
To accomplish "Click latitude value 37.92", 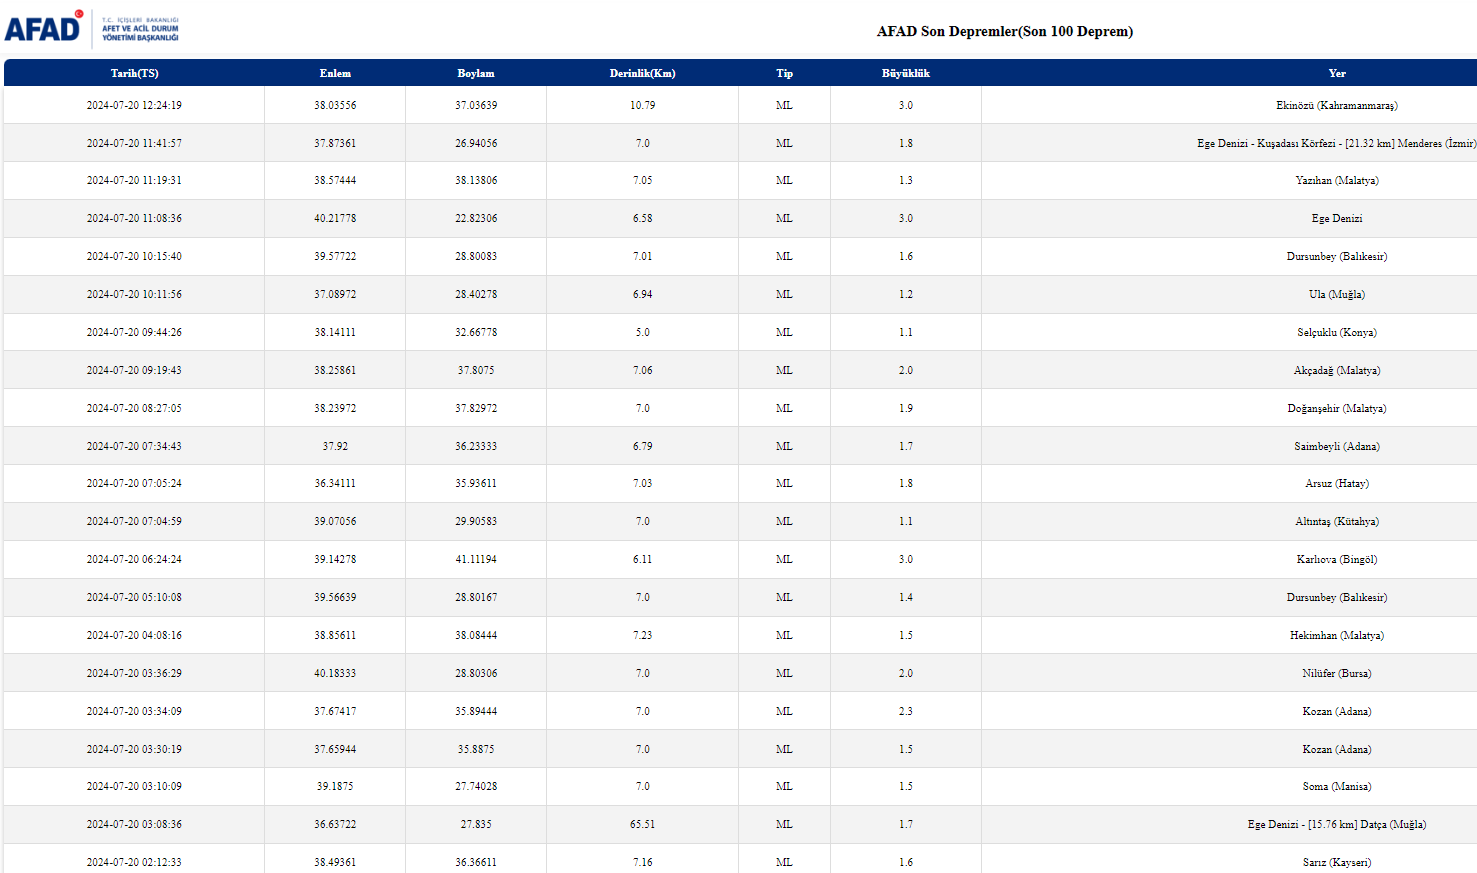I will click(335, 446).
